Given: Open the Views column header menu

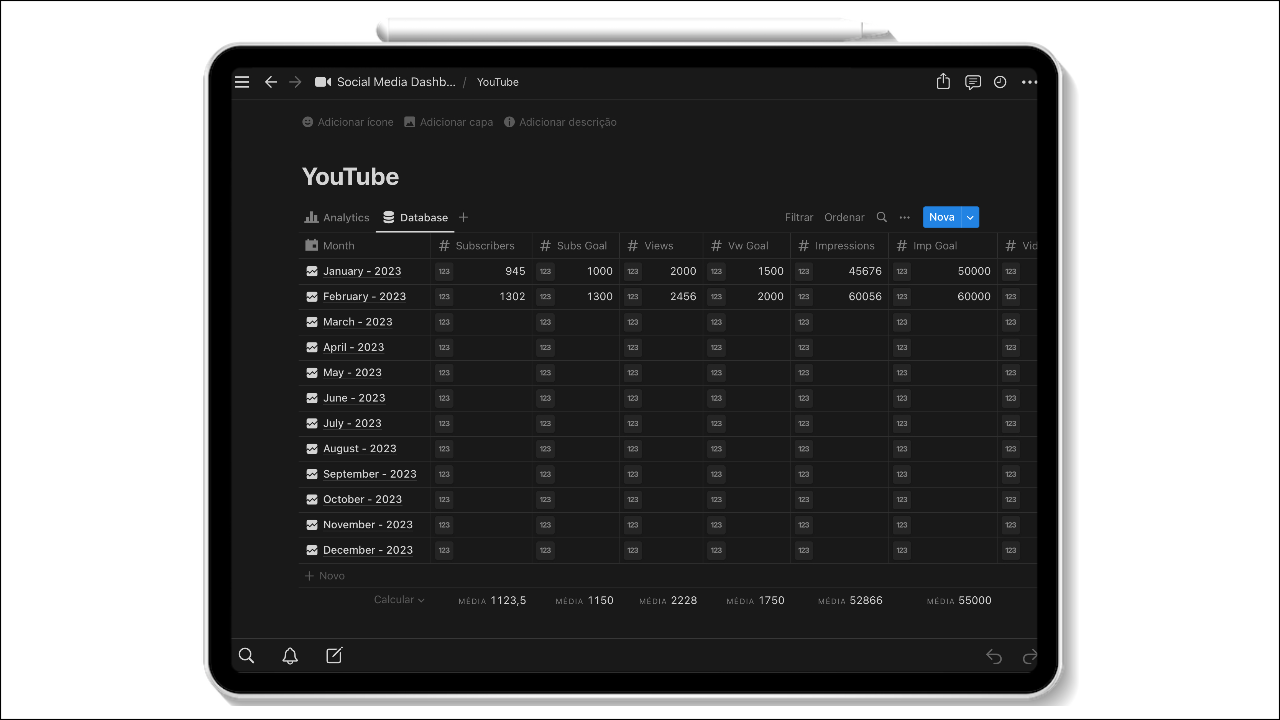Looking at the screenshot, I should [661, 245].
